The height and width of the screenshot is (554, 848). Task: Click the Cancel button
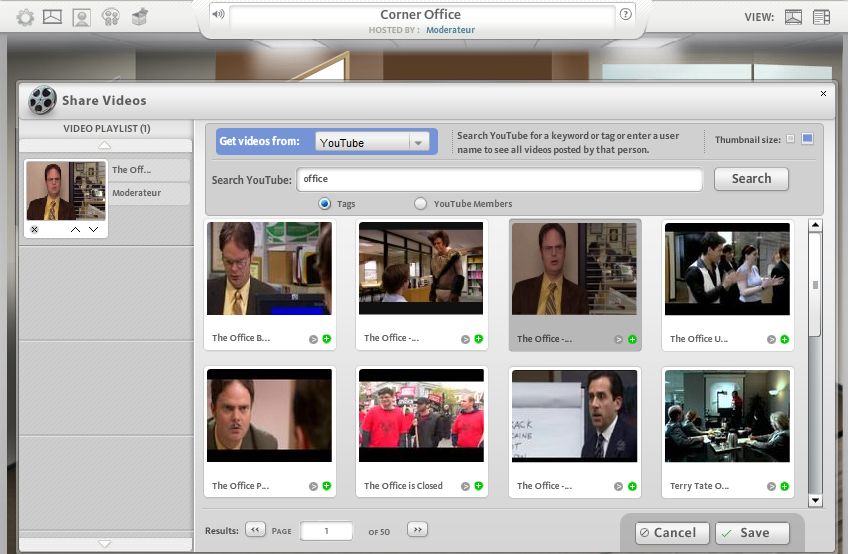click(x=672, y=533)
